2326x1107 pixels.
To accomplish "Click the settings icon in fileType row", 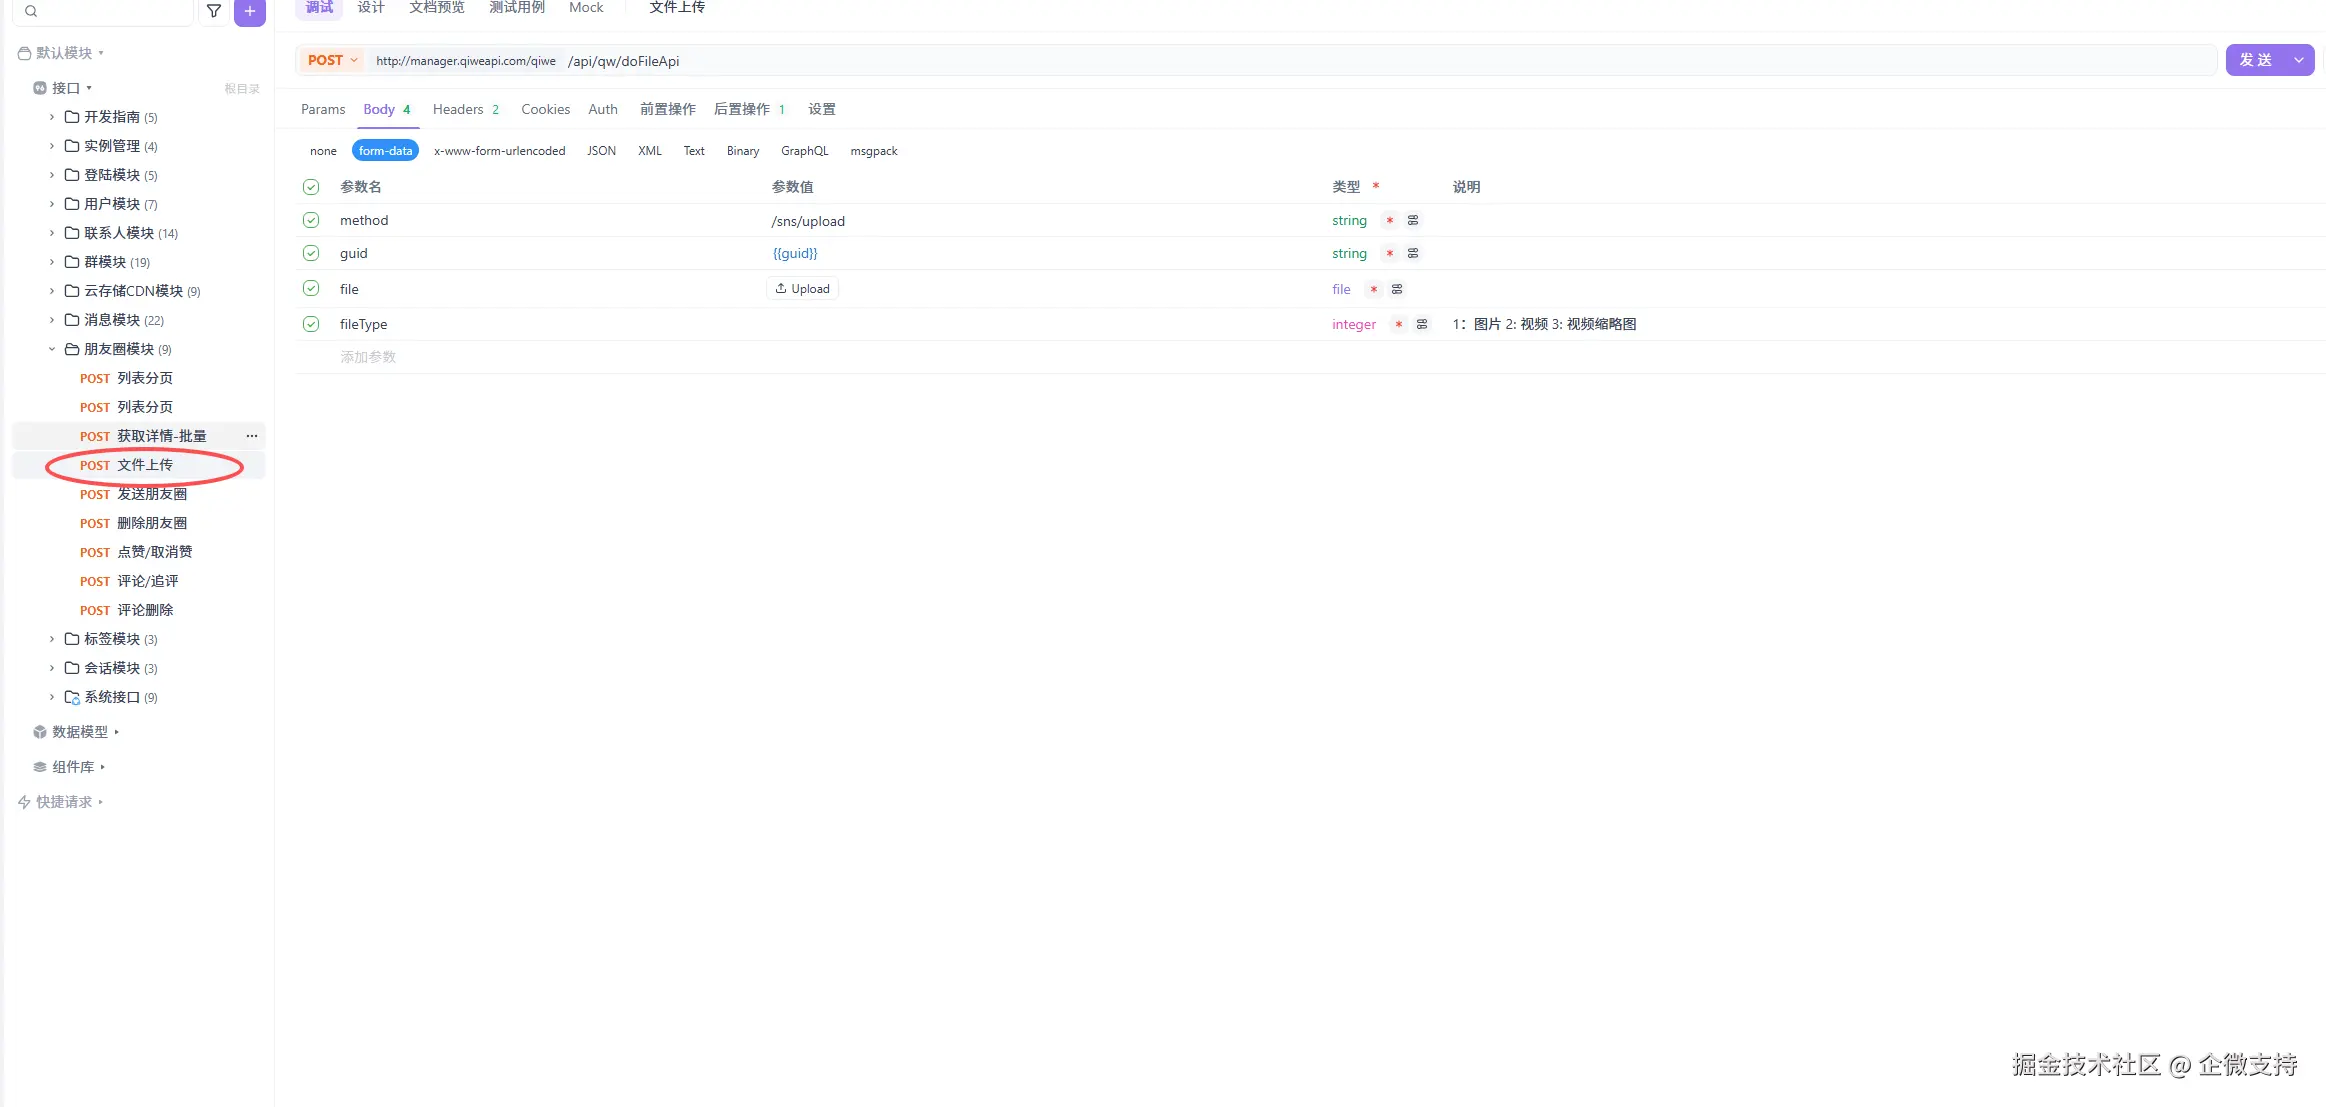I will [1422, 324].
